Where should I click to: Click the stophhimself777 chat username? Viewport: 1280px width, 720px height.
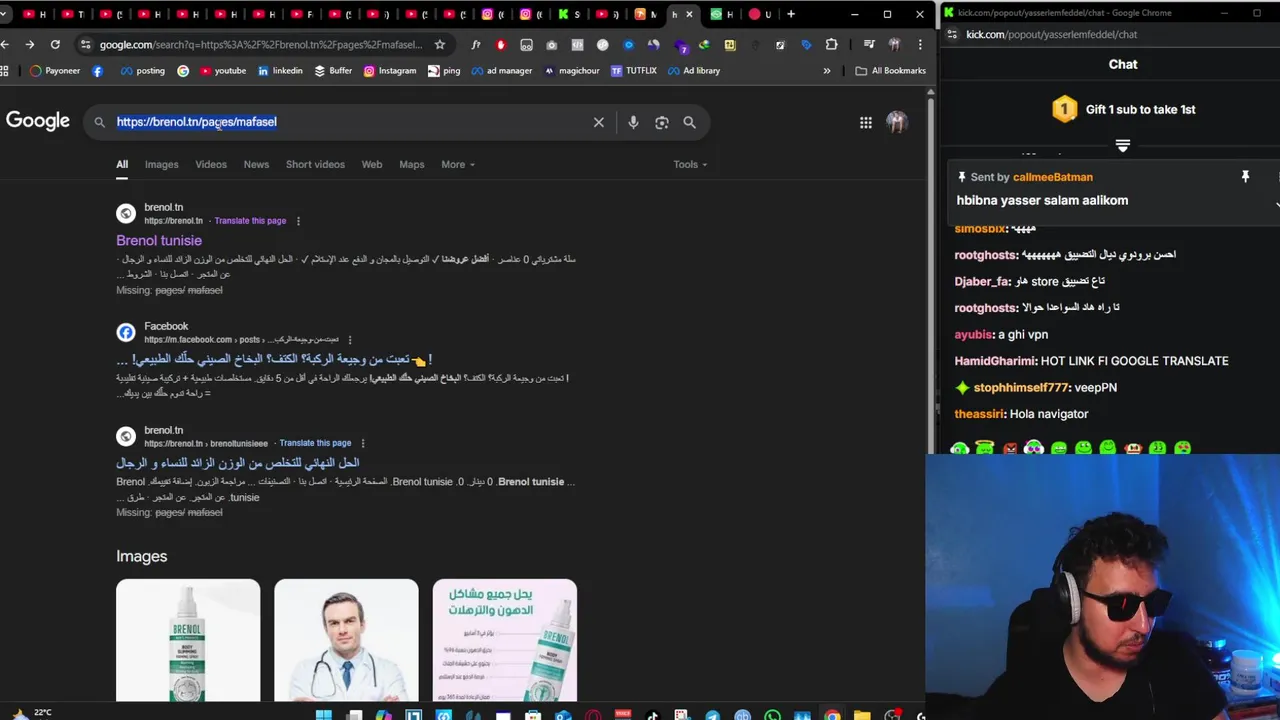tap(1022, 388)
